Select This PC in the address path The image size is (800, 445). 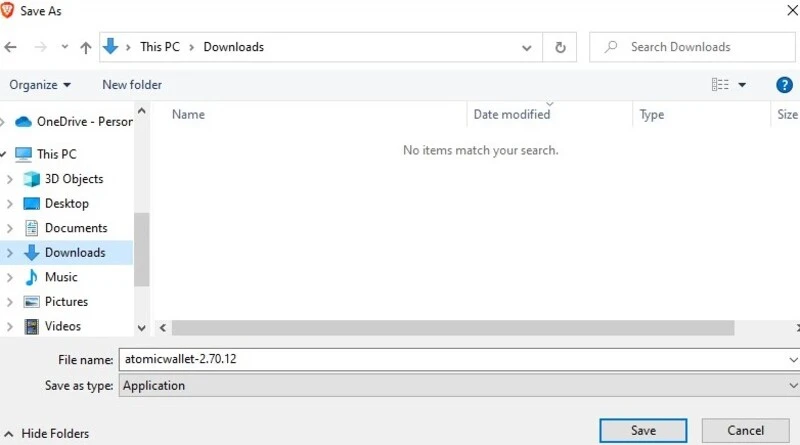pos(160,47)
